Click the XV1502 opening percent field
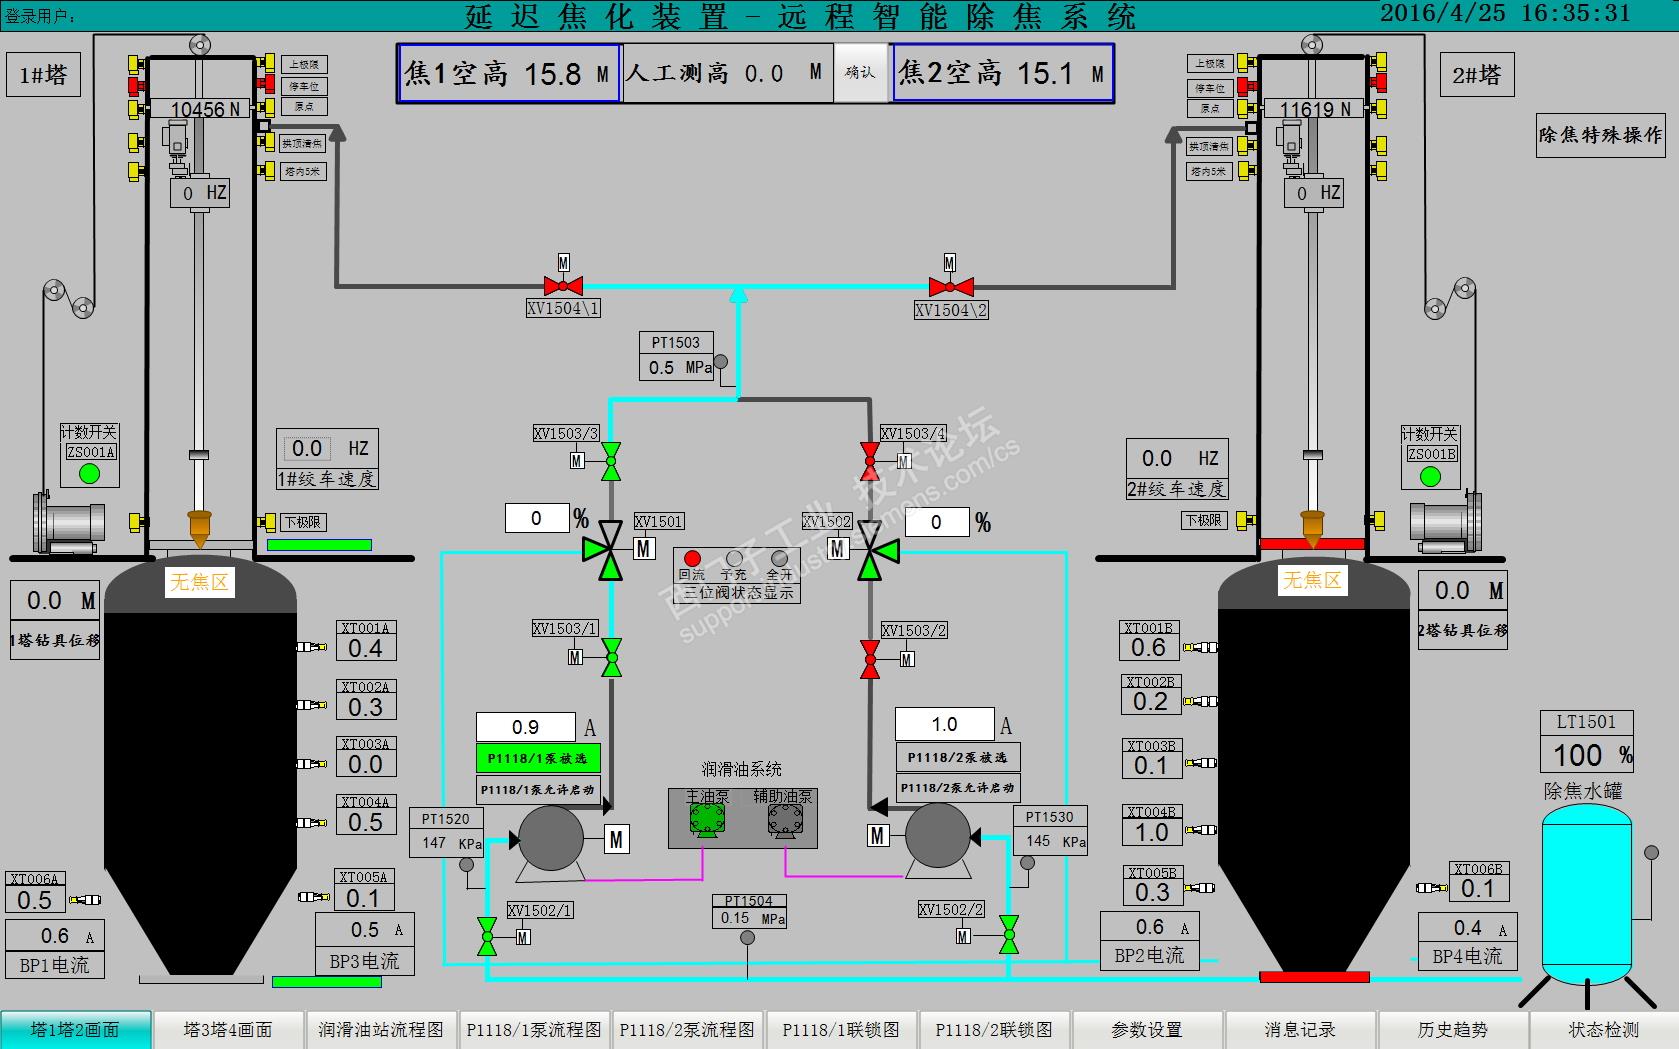The width and height of the screenshot is (1679, 1049). click(937, 522)
